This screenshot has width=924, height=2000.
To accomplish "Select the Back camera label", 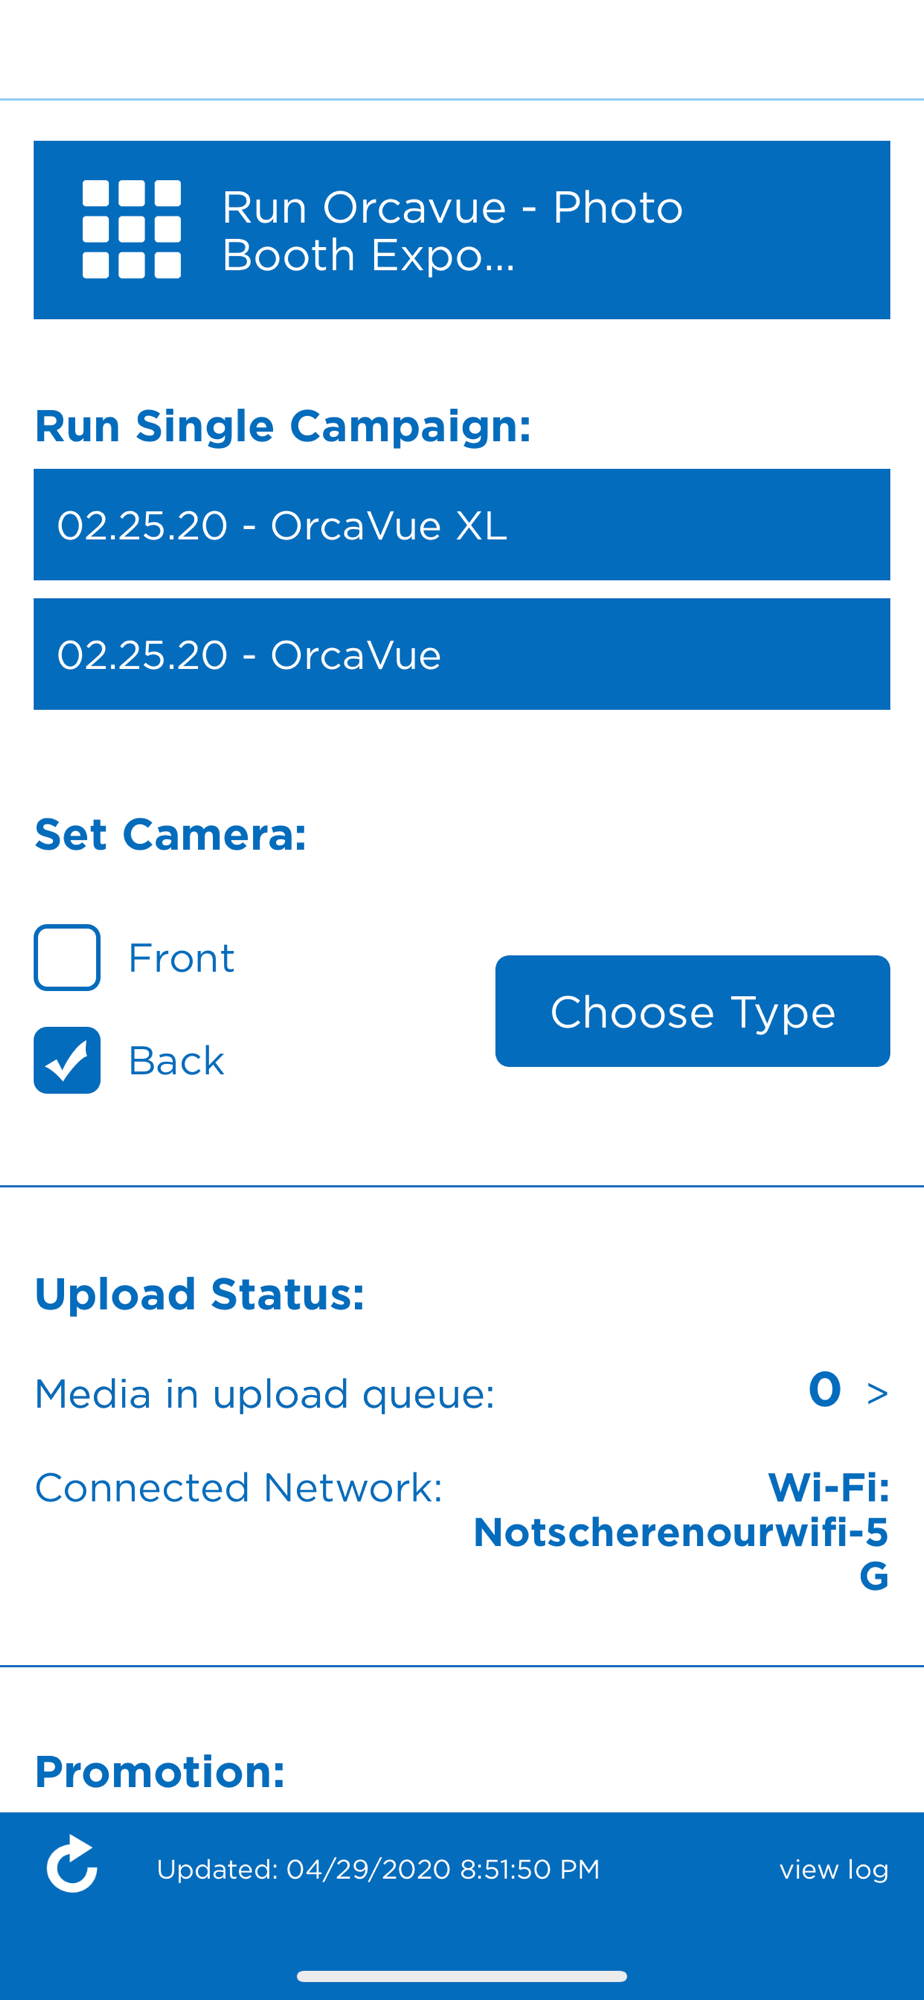I will [176, 1061].
